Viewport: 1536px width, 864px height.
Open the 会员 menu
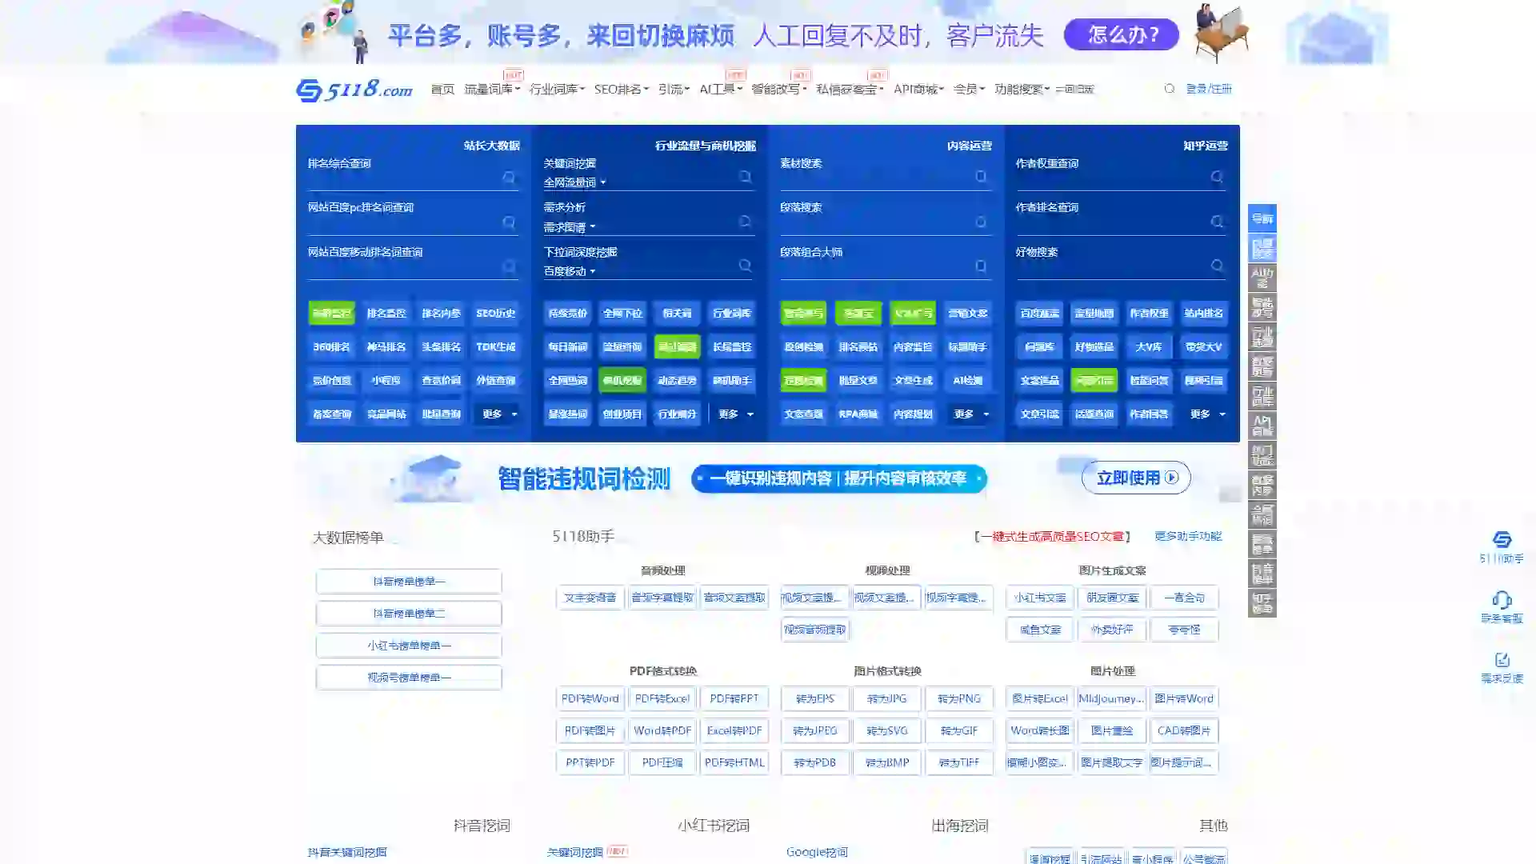969,89
